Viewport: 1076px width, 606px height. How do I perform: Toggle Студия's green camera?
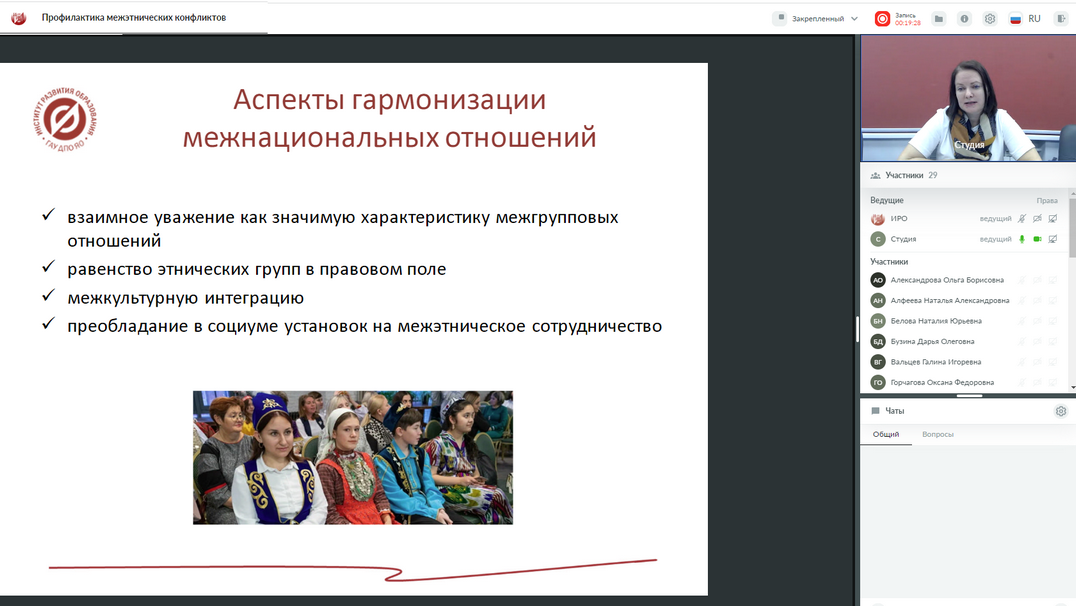[x=1037, y=239]
